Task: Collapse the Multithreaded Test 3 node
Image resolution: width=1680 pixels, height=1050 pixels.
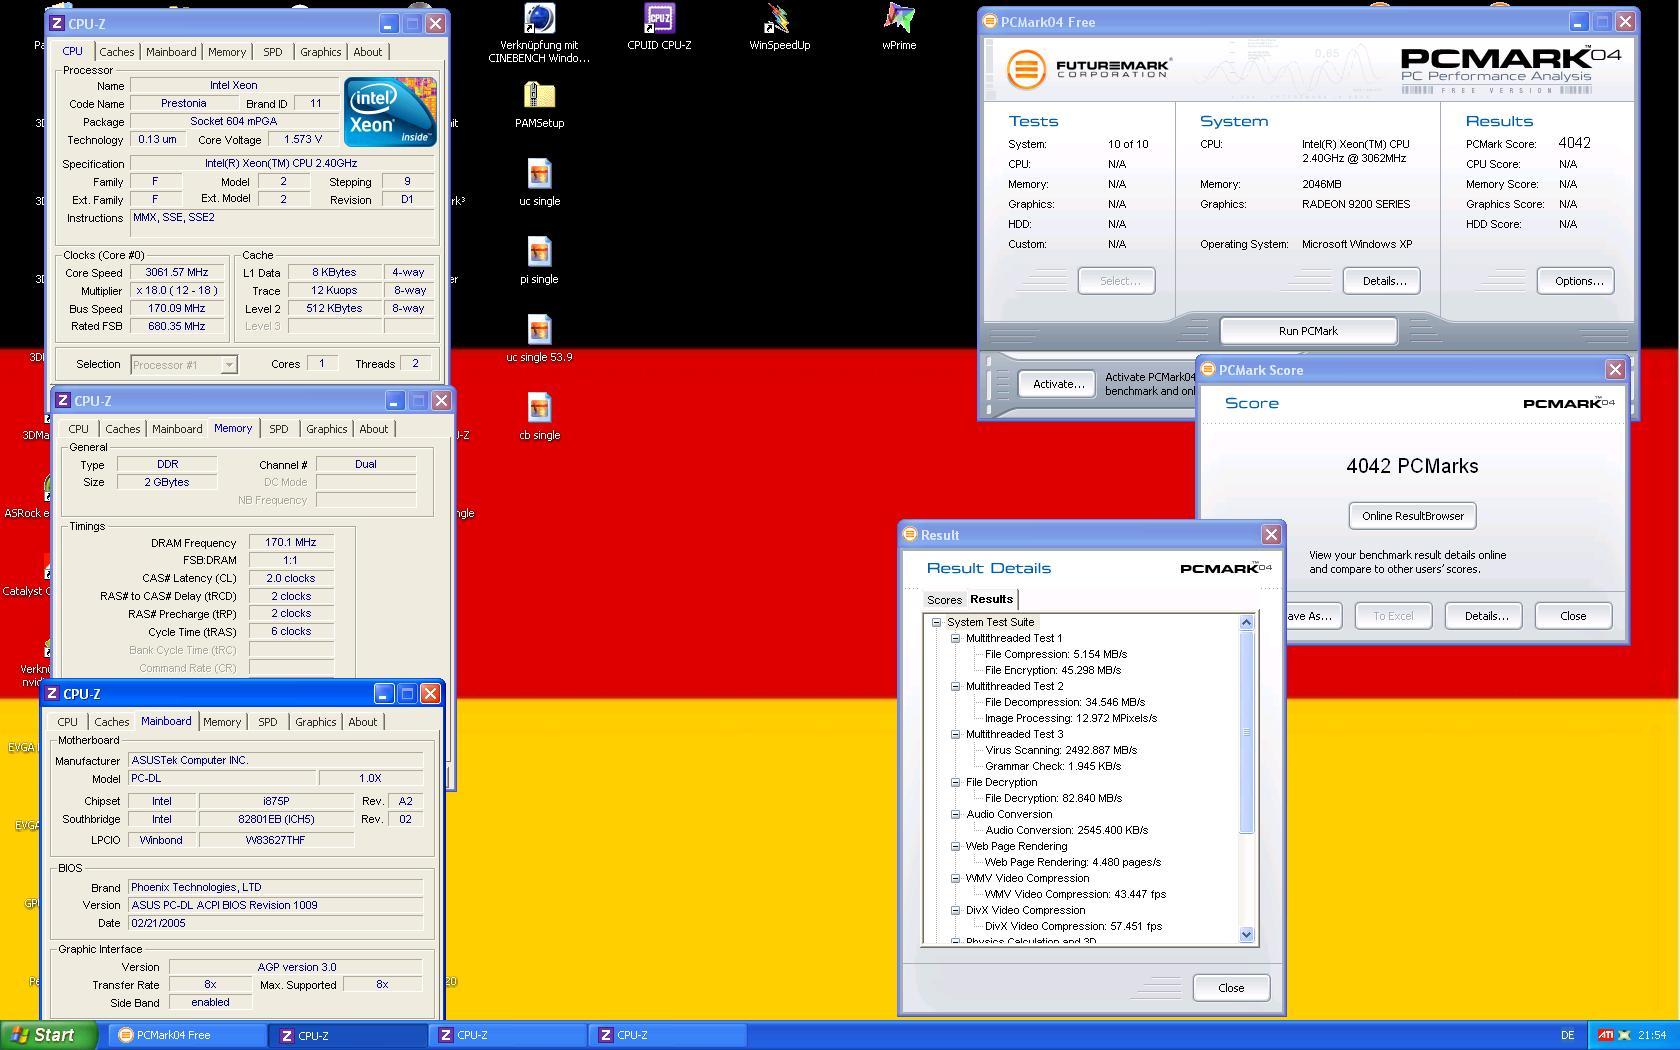Action: tap(955, 734)
